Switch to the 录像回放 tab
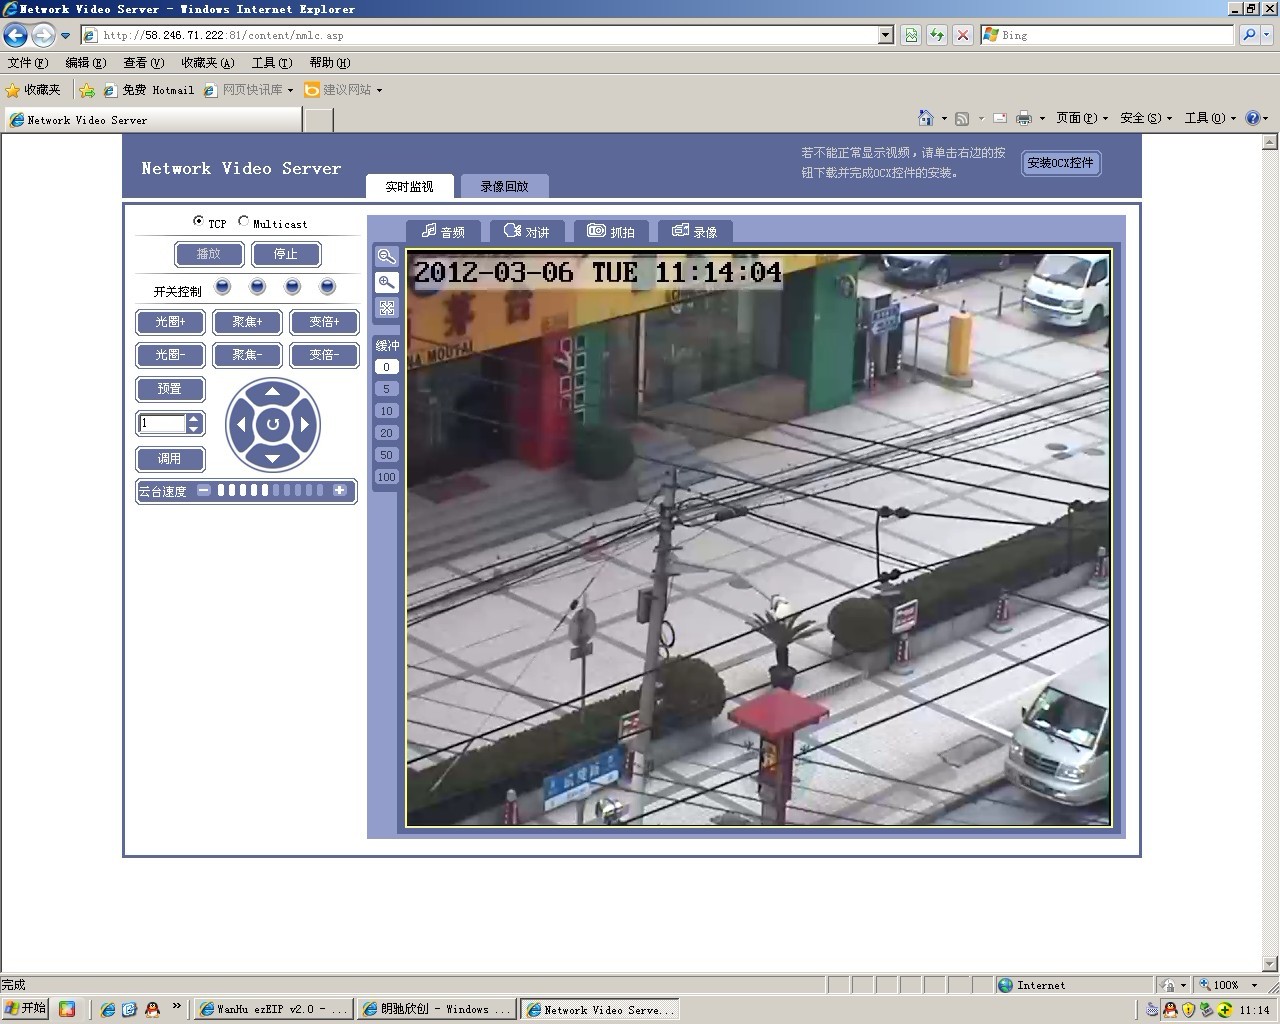 [x=504, y=186]
